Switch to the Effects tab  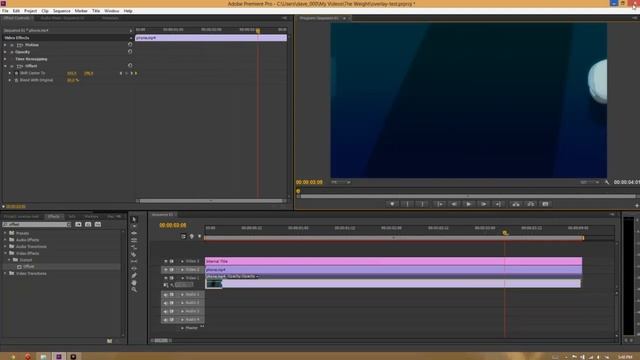click(53, 216)
